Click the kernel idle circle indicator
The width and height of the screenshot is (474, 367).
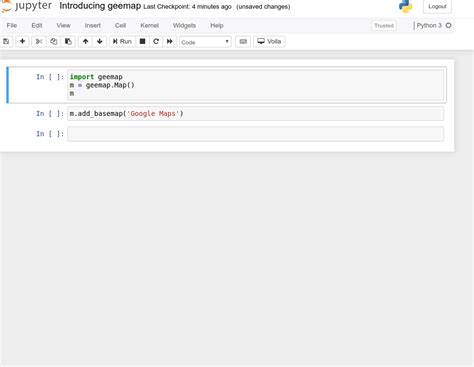449,25
